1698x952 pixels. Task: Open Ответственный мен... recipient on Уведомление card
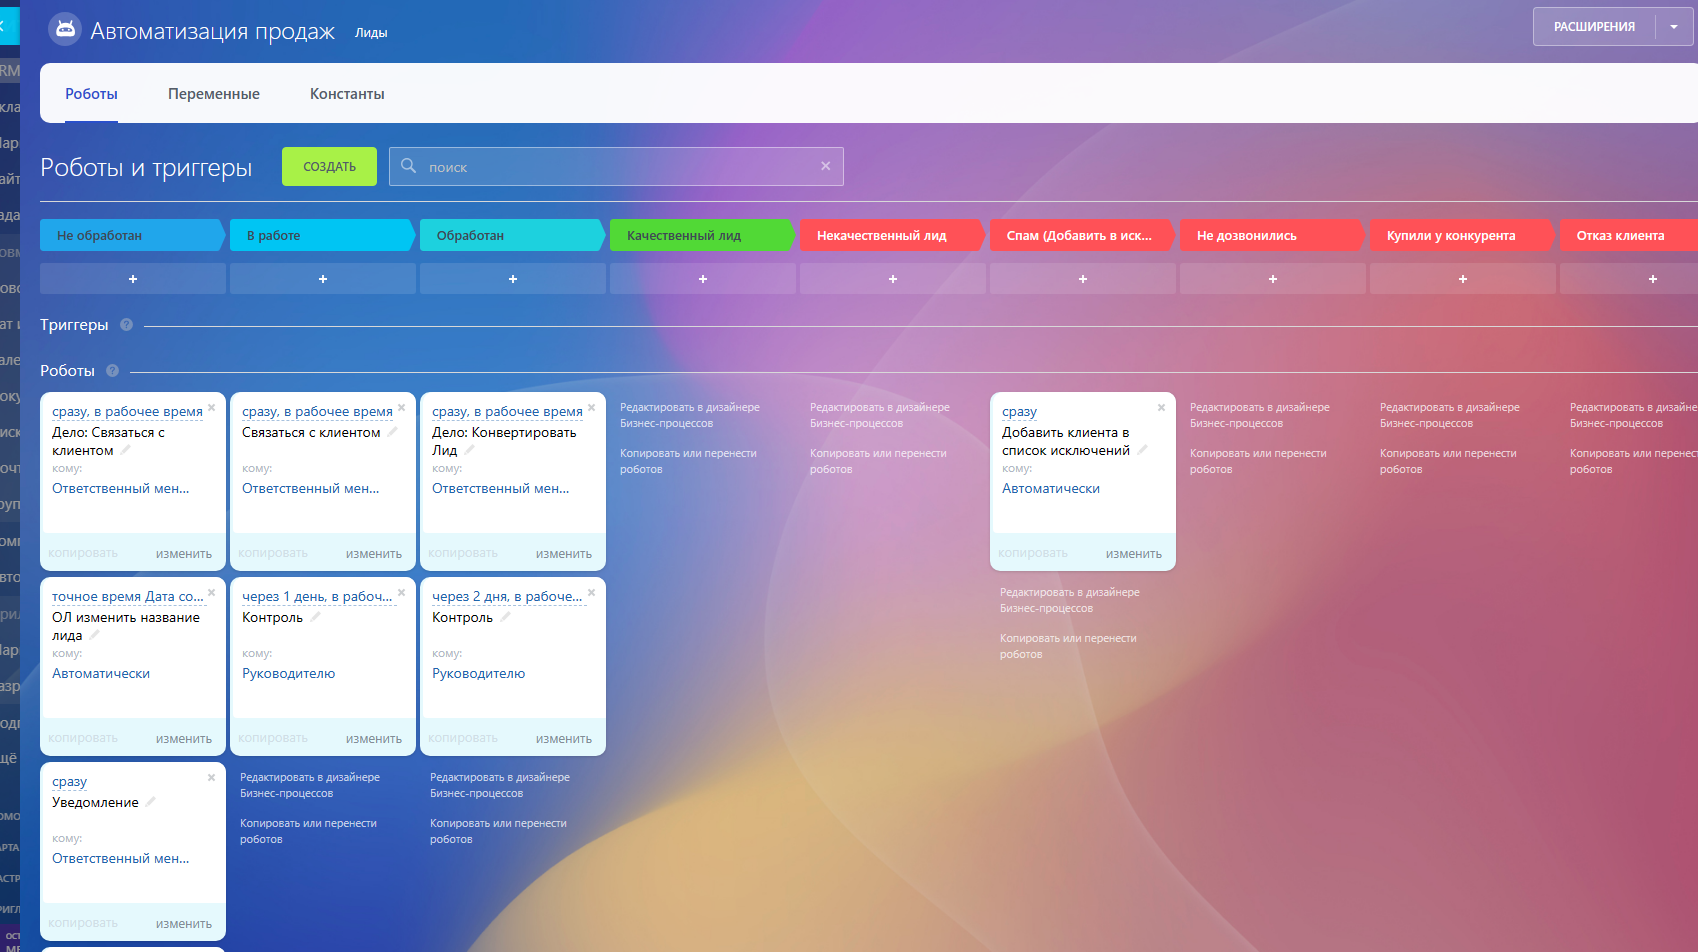tap(120, 858)
